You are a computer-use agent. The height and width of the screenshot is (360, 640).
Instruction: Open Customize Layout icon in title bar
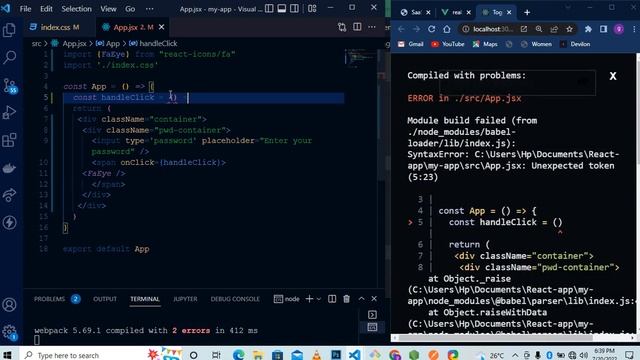point(312,9)
